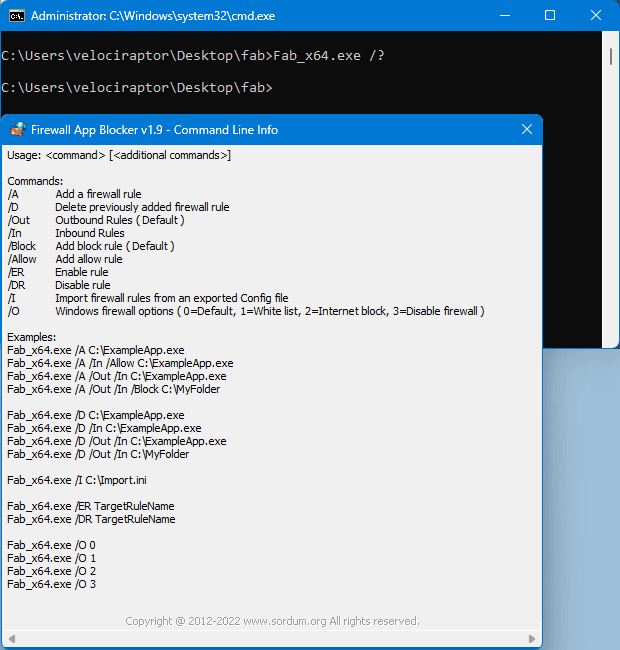Screen dimensions: 620x650
Task: Click the empty prompt line in cmd window
Action: coord(137,88)
